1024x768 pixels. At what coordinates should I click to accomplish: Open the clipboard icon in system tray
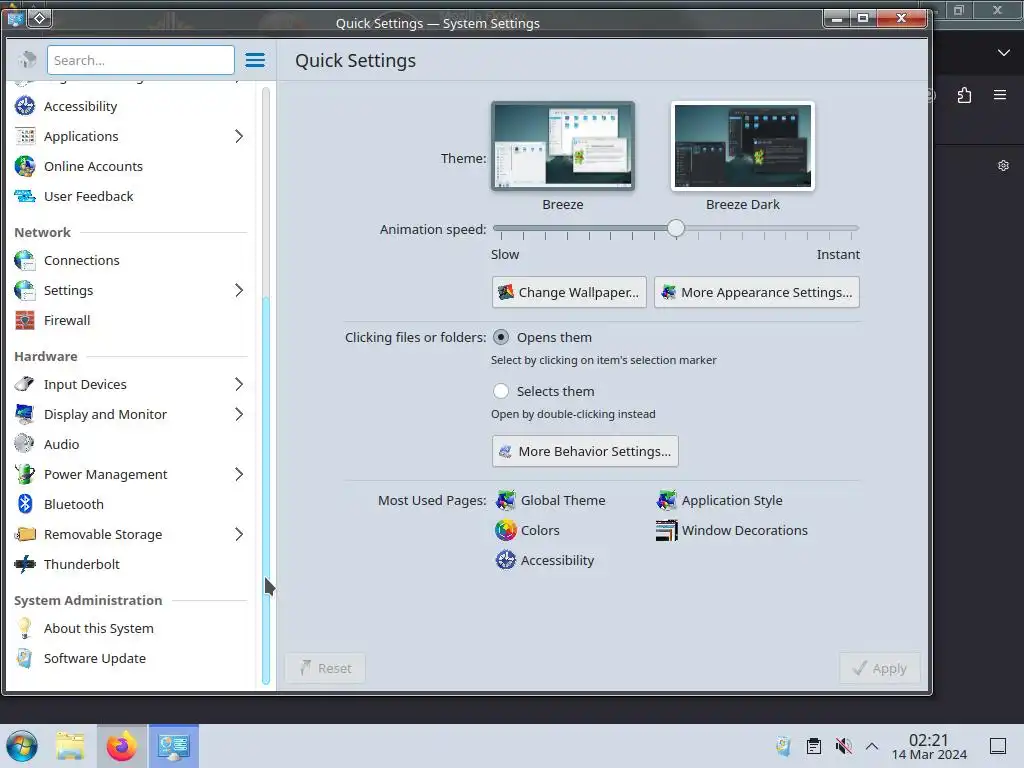click(814, 746)
